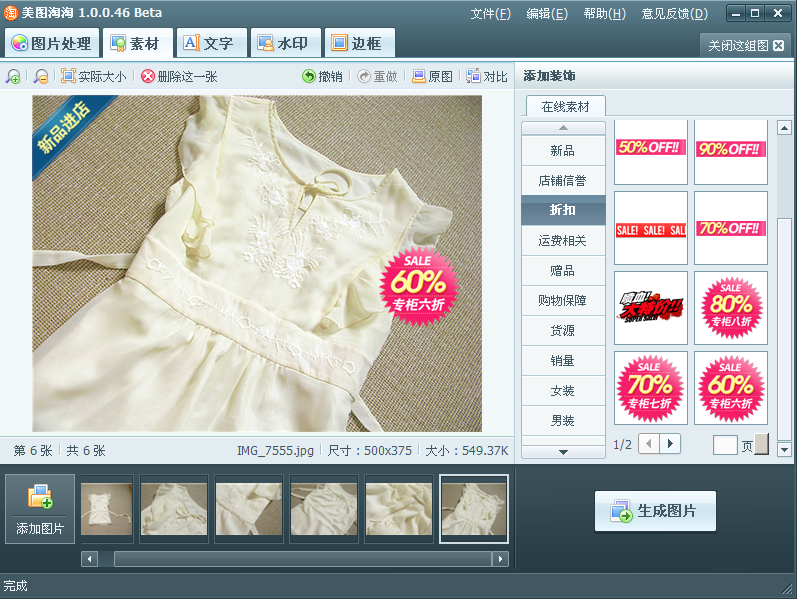Image resolution: width=797 pixels, height=599 pixels.
Task: Choose the 运费相关 category
Action: (563, 241)
